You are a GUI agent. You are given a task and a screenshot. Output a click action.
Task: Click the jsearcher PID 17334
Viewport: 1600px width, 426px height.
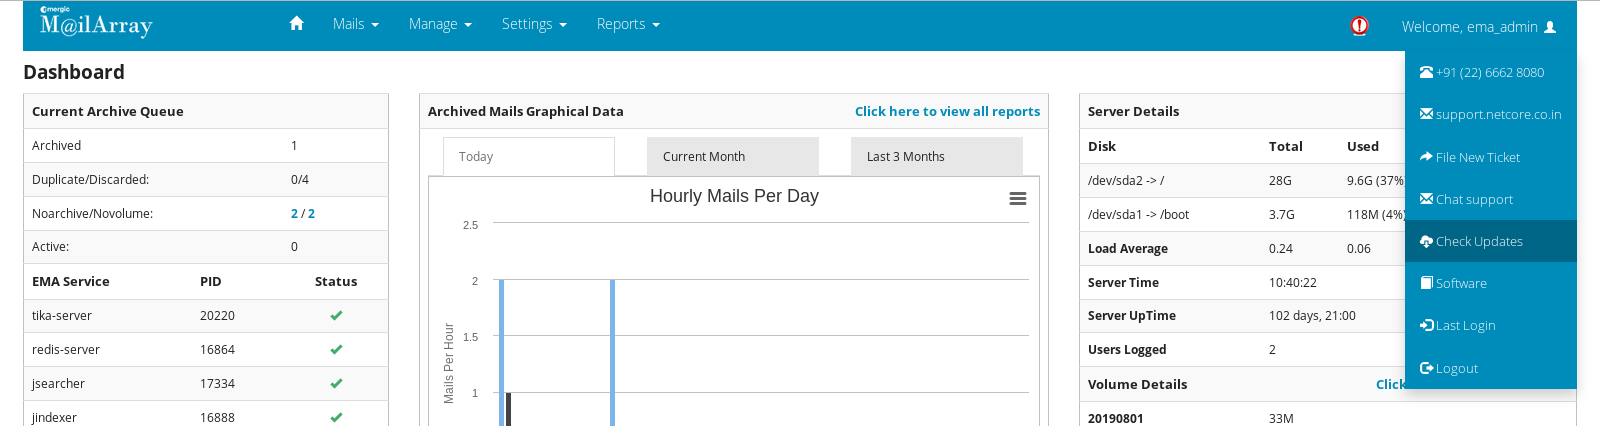point(217,383)
